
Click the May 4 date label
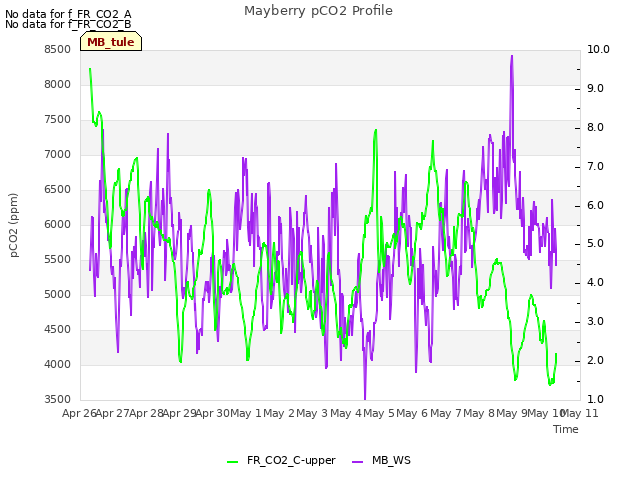(346, 414)
